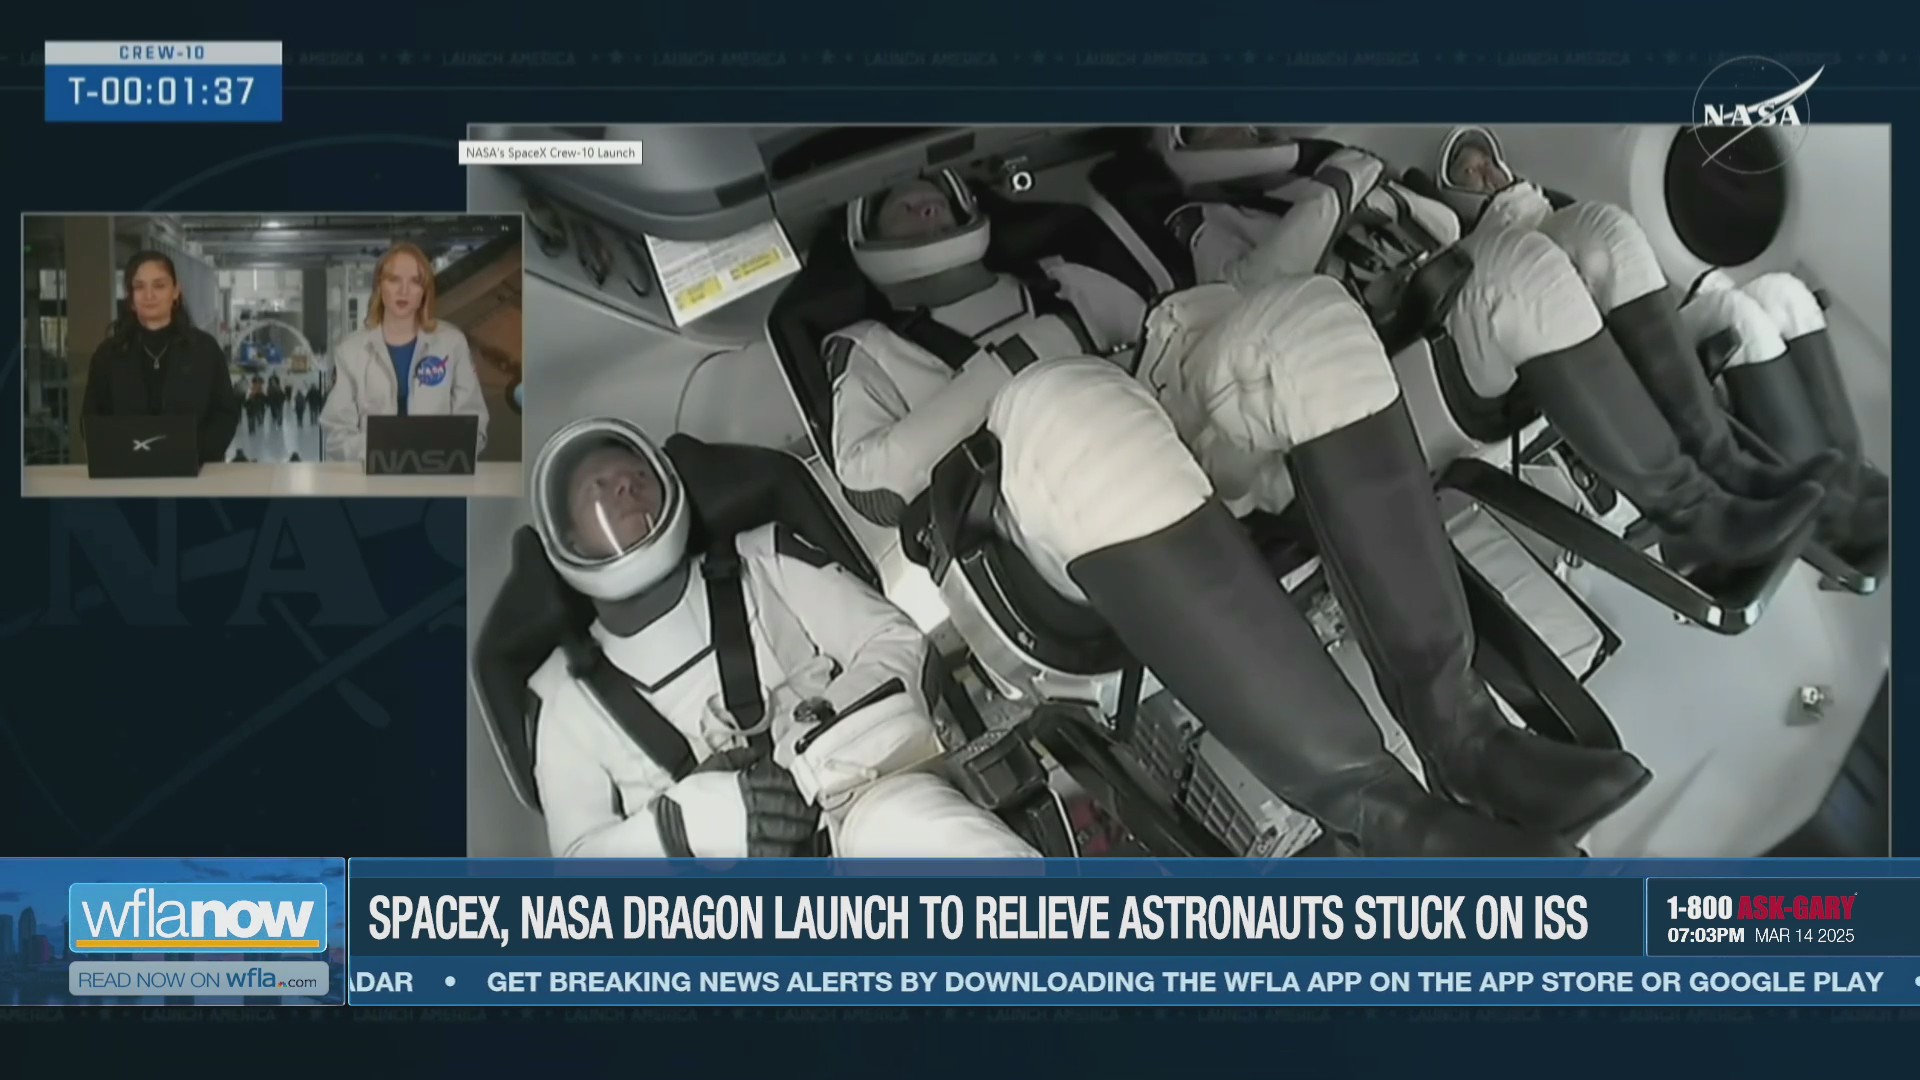Image resolution: width=1920 pixels, height=1080 pixels.
Task: Open READ NOW ON wfla.com link
Action: click(198, 979)
